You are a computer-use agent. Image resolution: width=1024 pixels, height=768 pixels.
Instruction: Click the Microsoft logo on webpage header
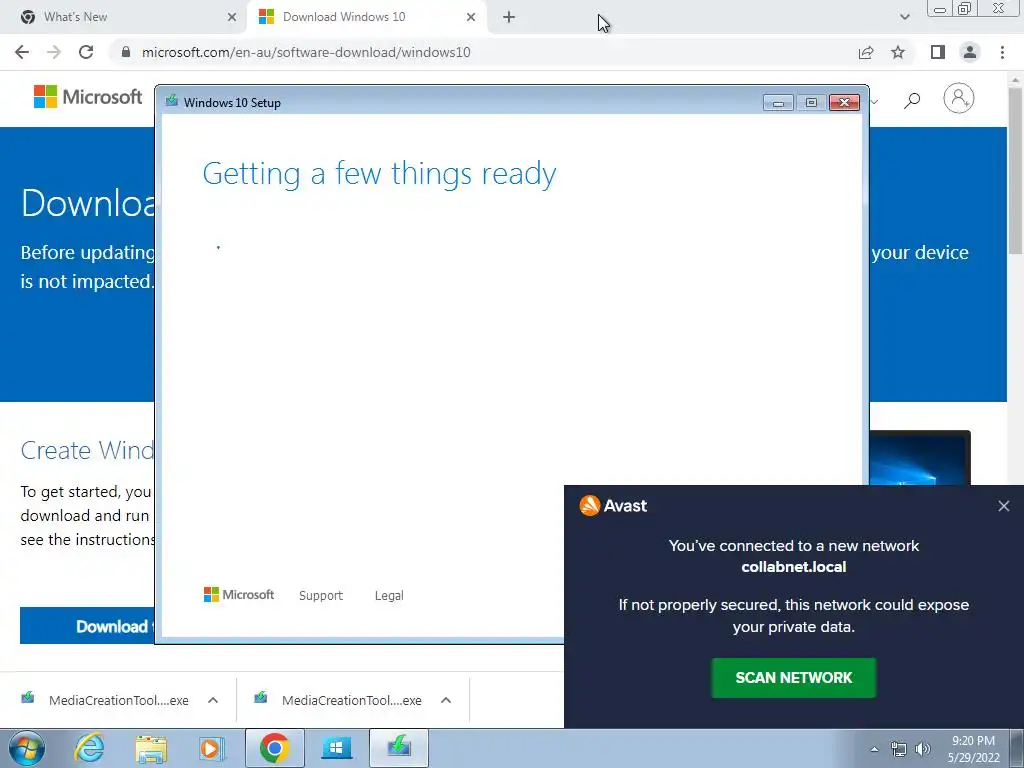pyautogui.click(x=88, y=97)
